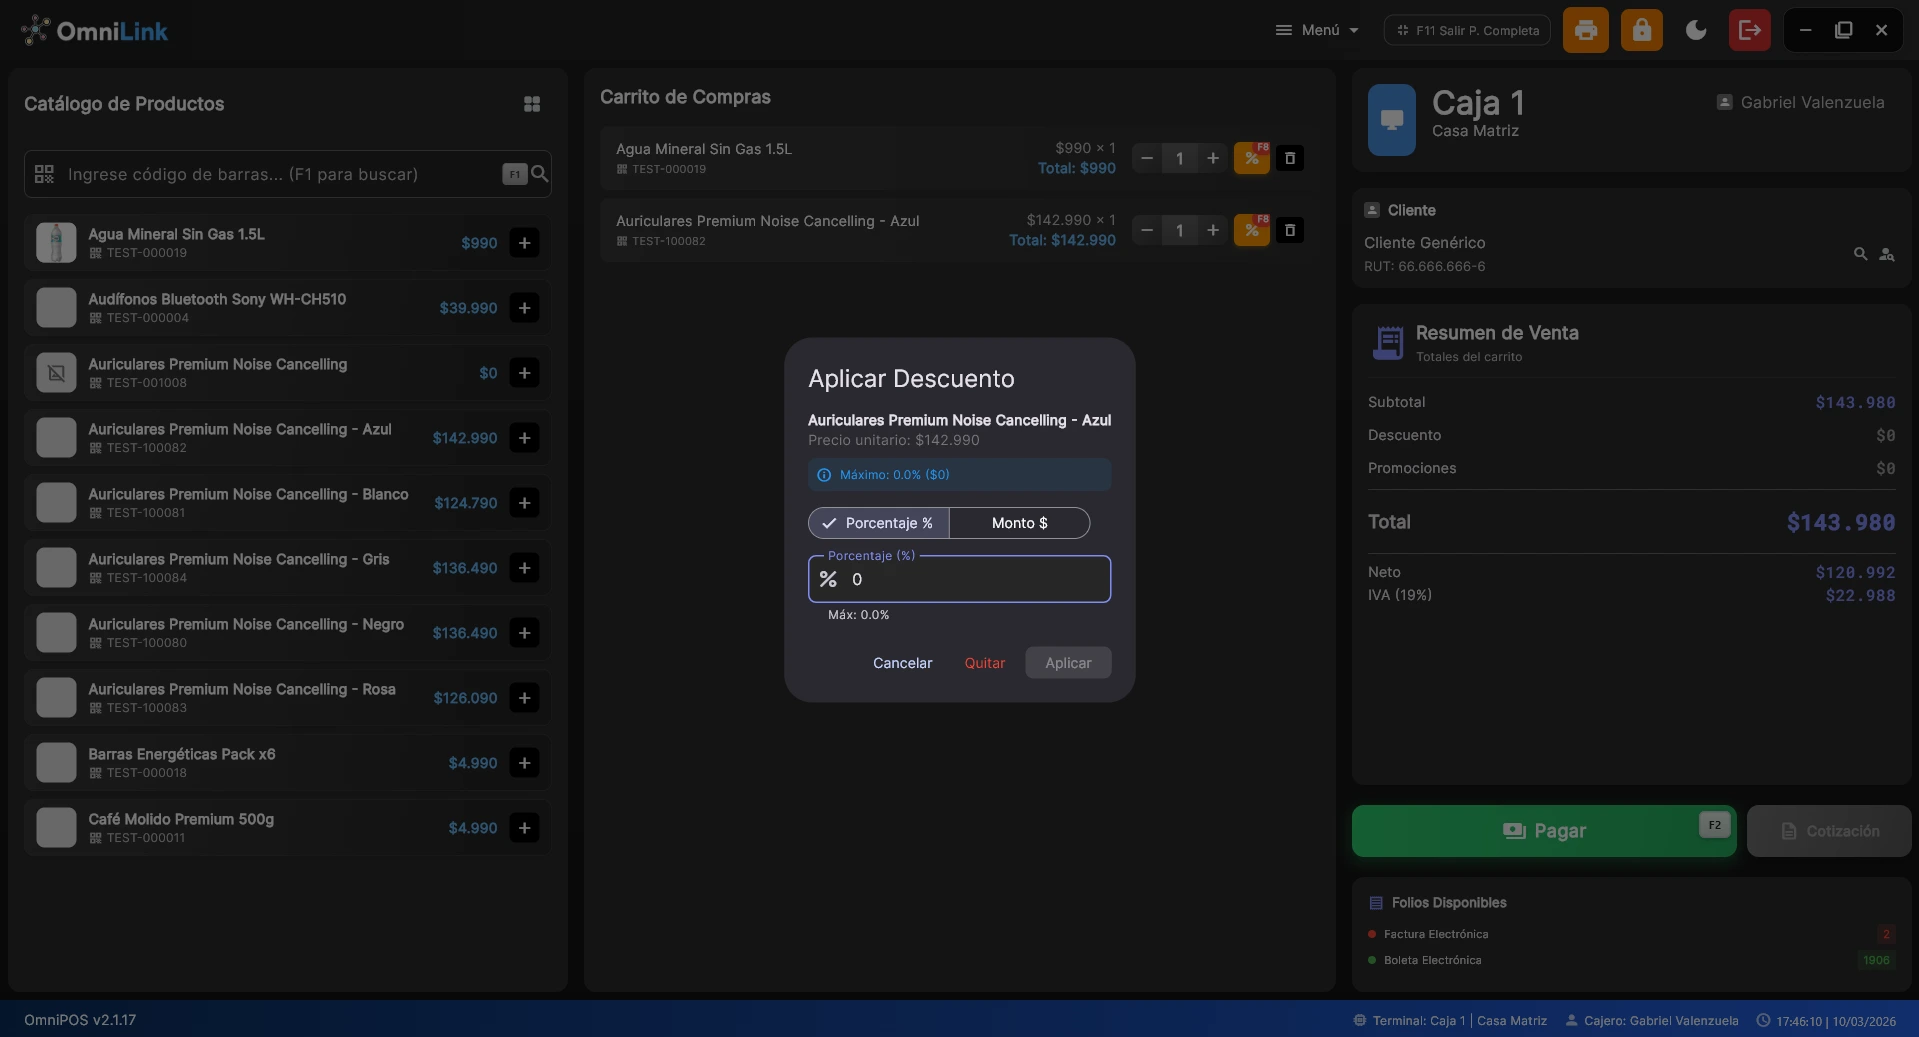Add Auriculares Premium Negro to cart
The image size is (1919, 1037).
[524, 633]
